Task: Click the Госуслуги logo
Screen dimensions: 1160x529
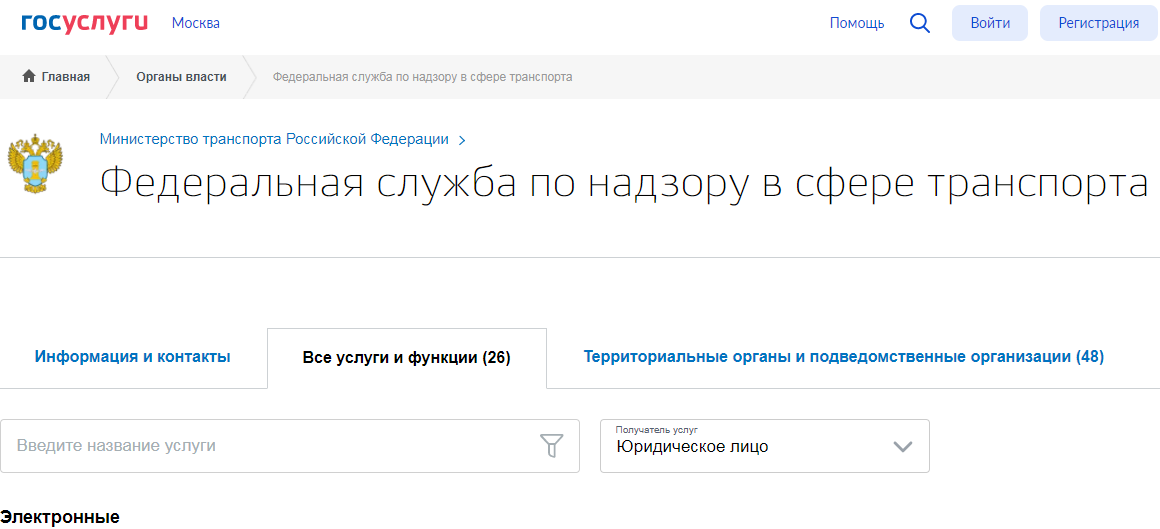Action: [x=84, y=23]
